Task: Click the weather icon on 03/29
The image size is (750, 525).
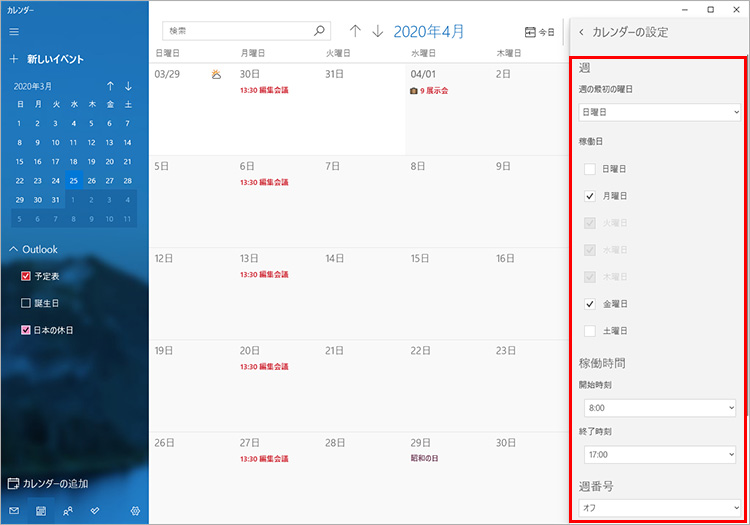Action: pyautogui.click(x=216, y=74)
